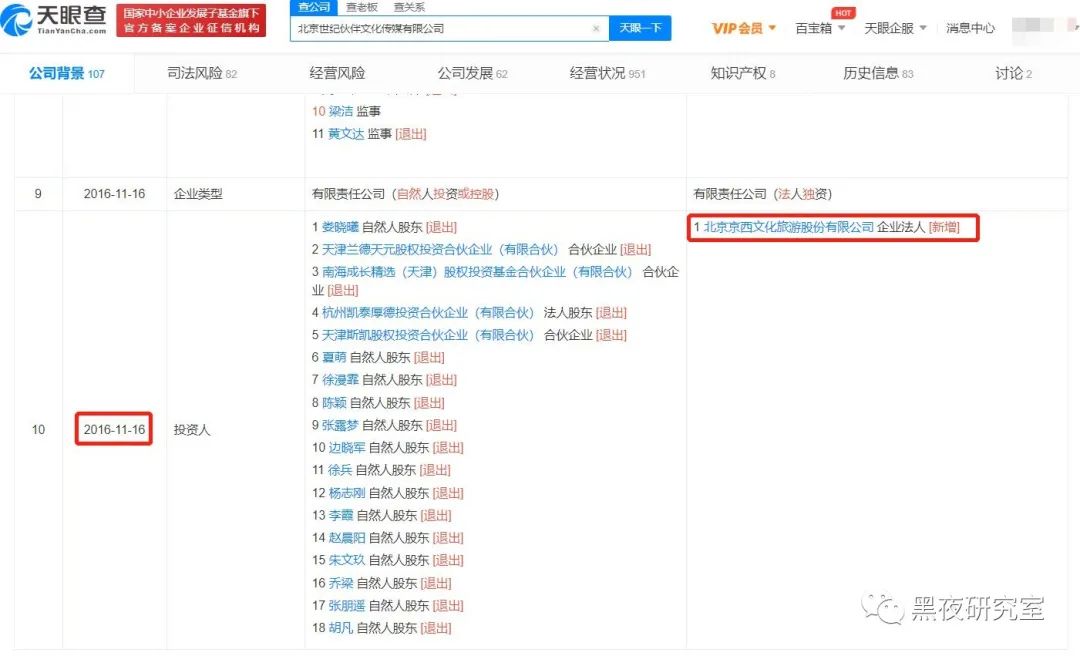Open shareholder 杨志刚's profile link
1080x656 pixels.
[346, 493]
